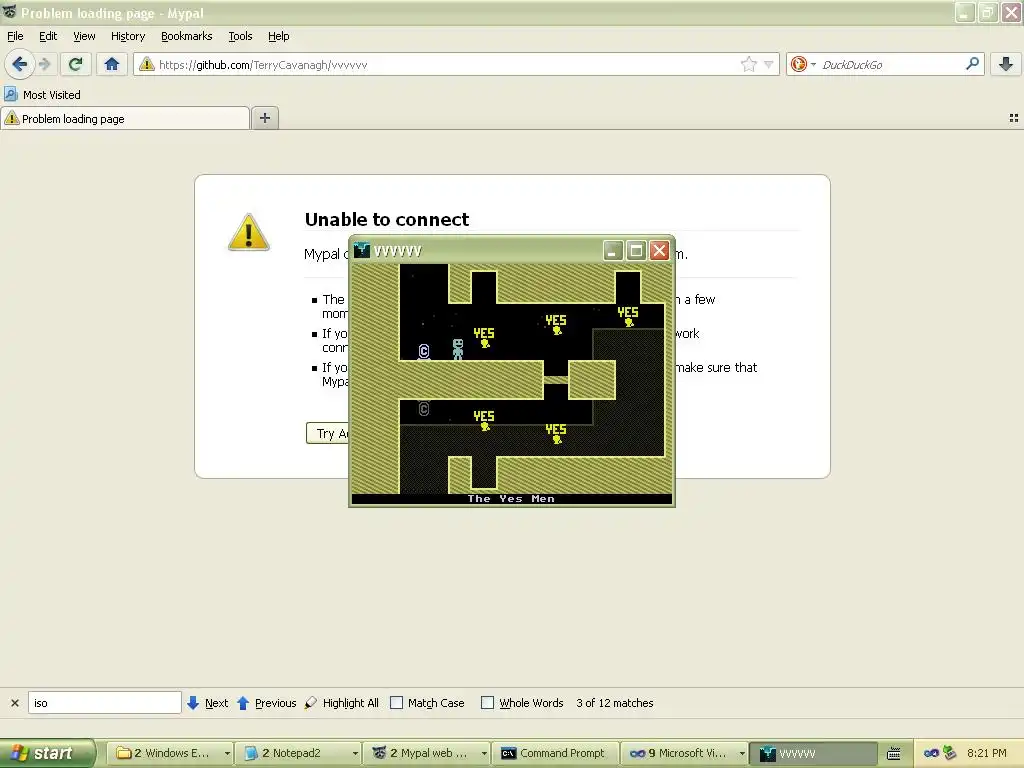Image resolution: width=1024 pixels, height=768 pixels.
Task: Click the warning icon in the address bar
Action: (x=147, y=64)
